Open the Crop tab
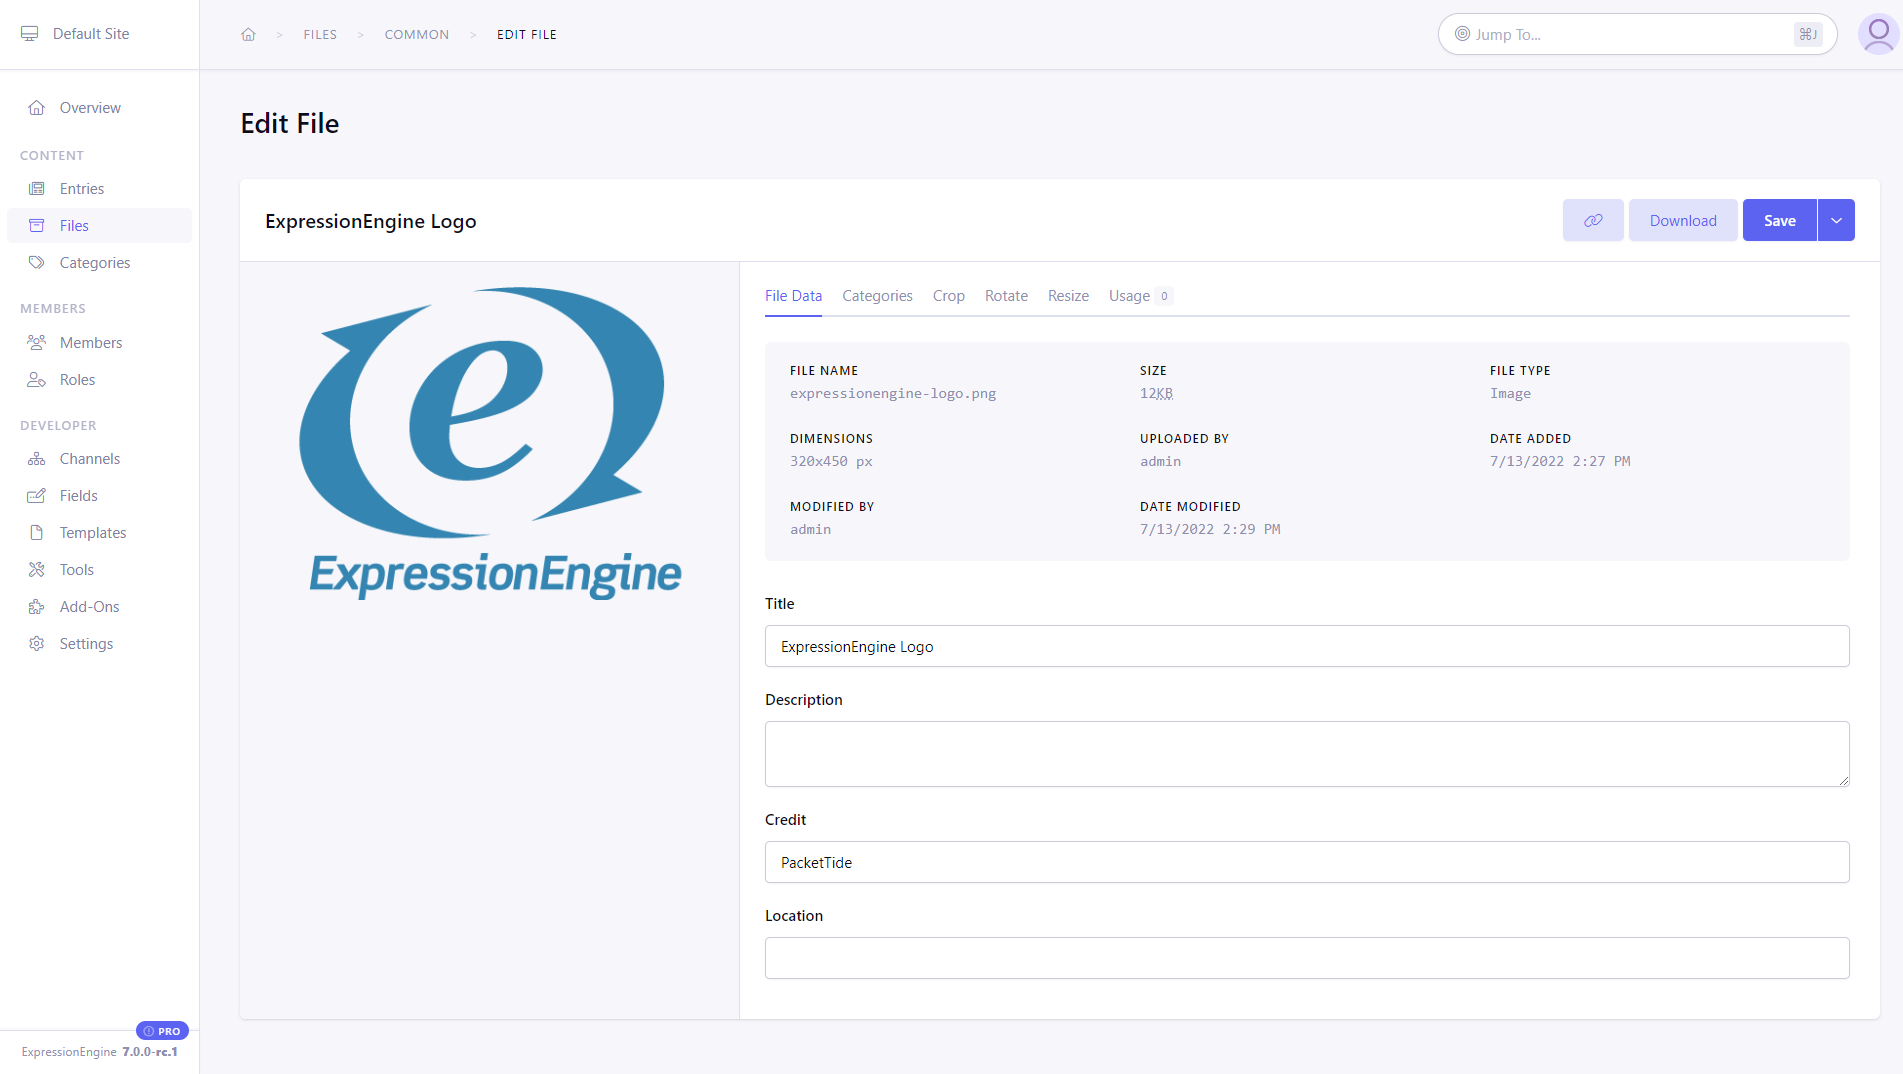 click(x=948, y=296)
